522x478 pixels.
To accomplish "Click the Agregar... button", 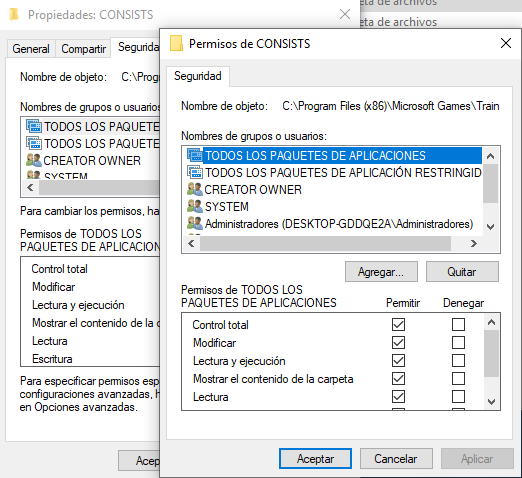I will (381, 272).
